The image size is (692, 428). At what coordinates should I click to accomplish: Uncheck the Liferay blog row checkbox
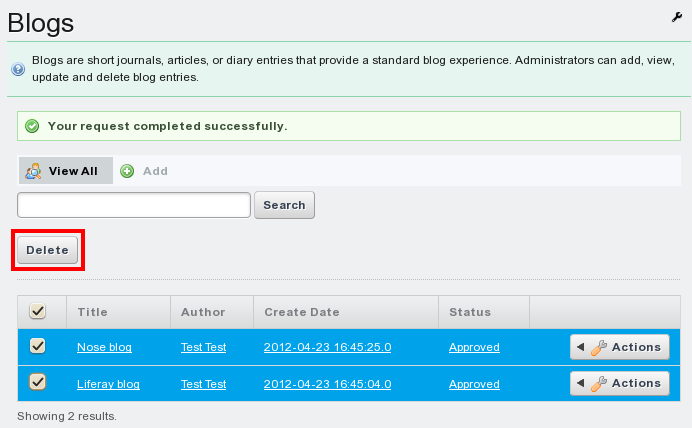tap(38, 382)
